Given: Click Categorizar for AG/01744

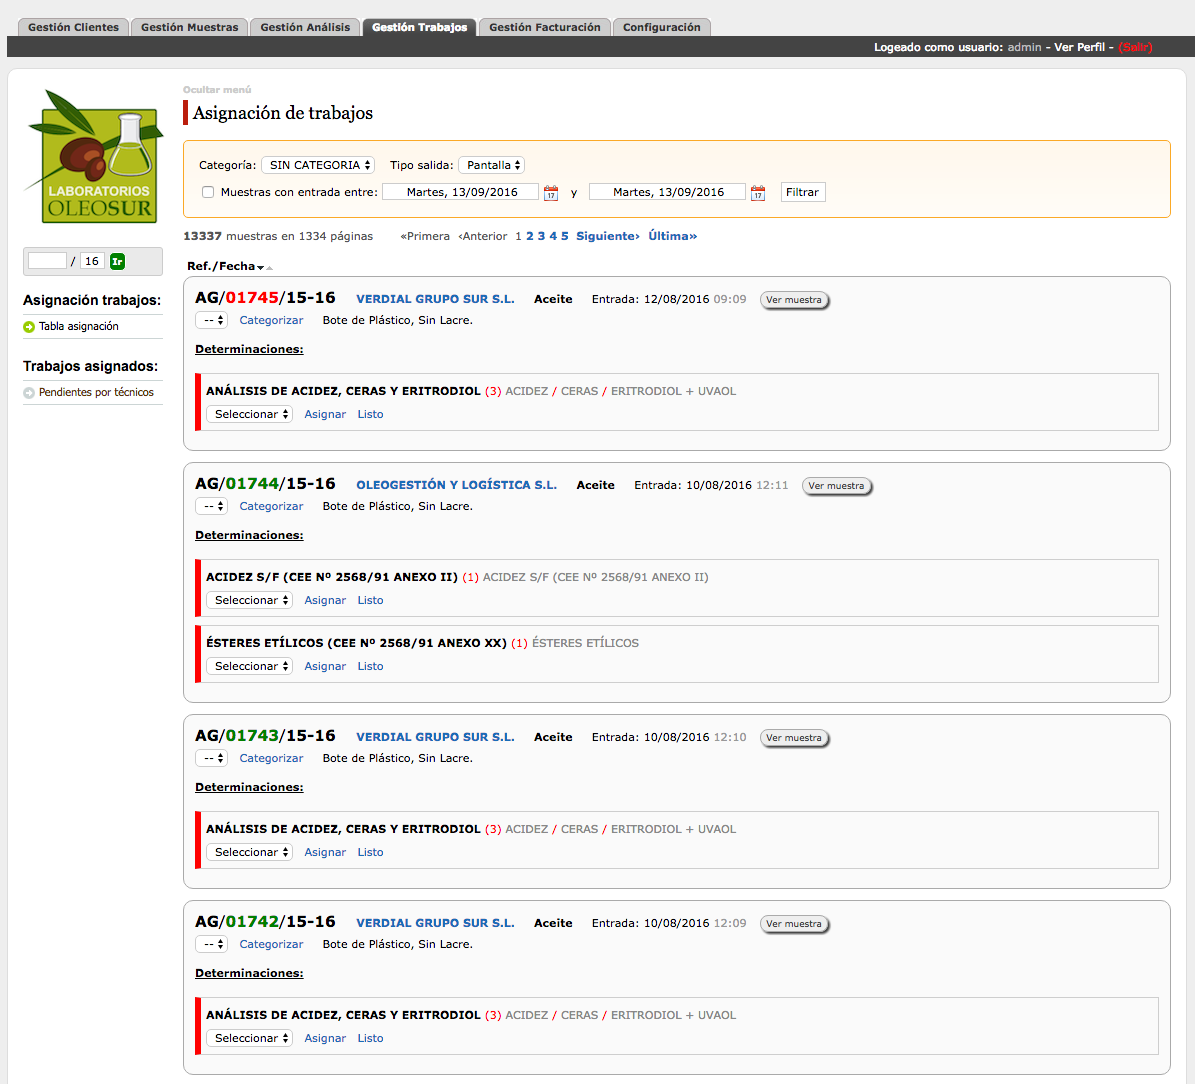Looking at the screenshot, I should 271,507.
